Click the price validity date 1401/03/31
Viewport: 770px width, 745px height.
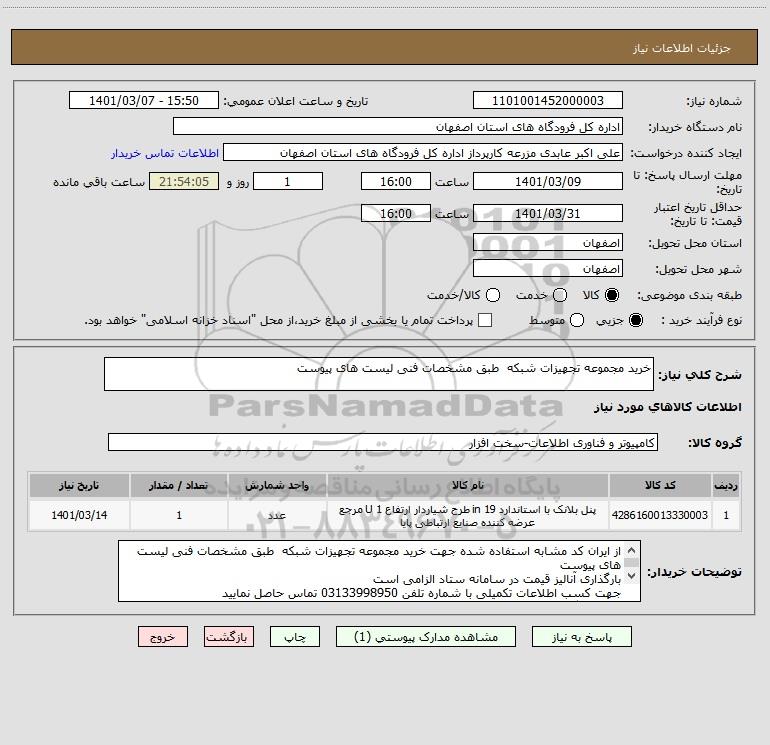click(x=548, y=213)
